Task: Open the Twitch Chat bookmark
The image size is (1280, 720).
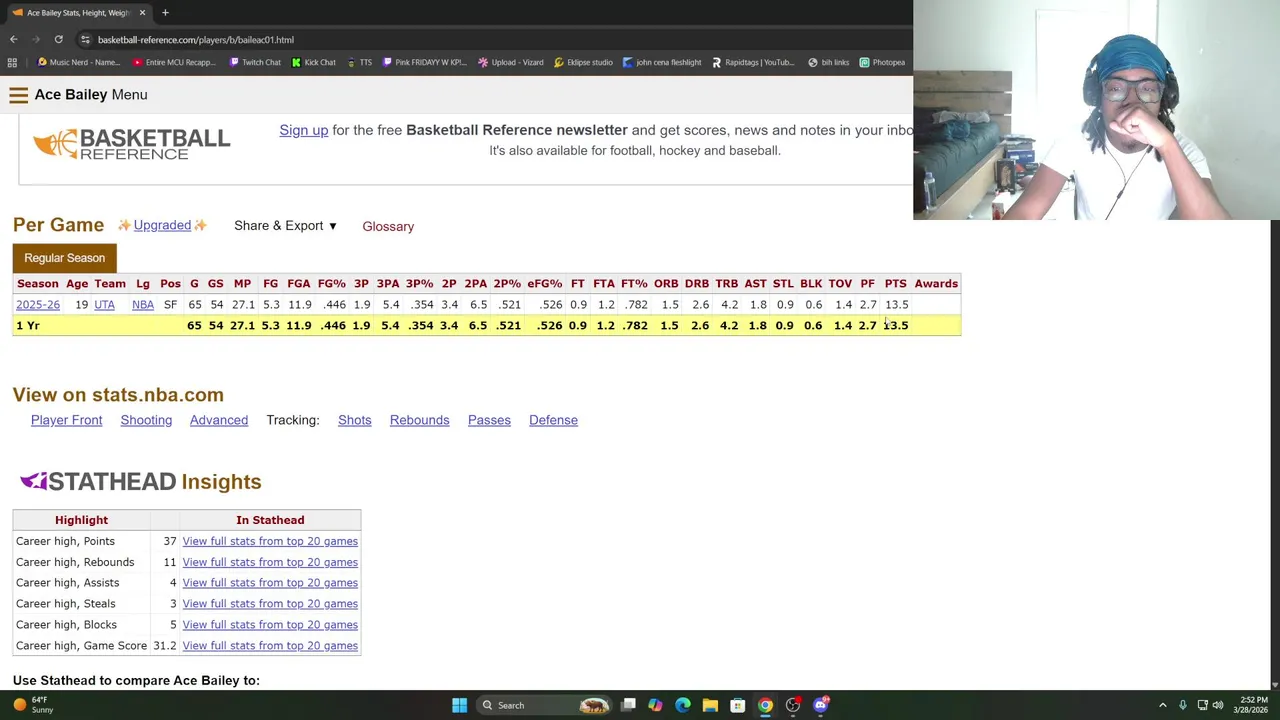Action: pyautogui.click(x=255, y=62)
